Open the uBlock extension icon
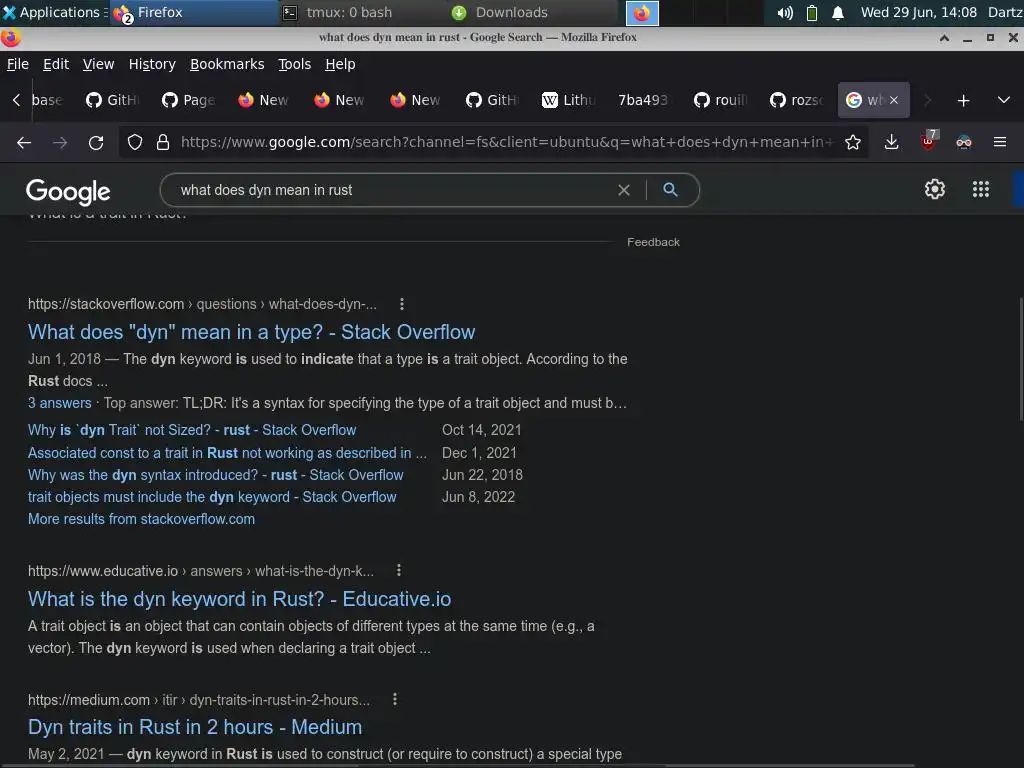 point(928,140)
